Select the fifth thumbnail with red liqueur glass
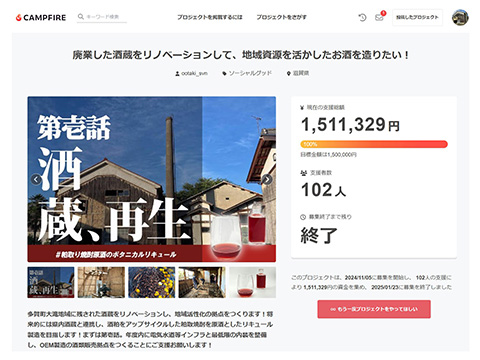This screenshot has height=360, width=480. tap(252, 282)
